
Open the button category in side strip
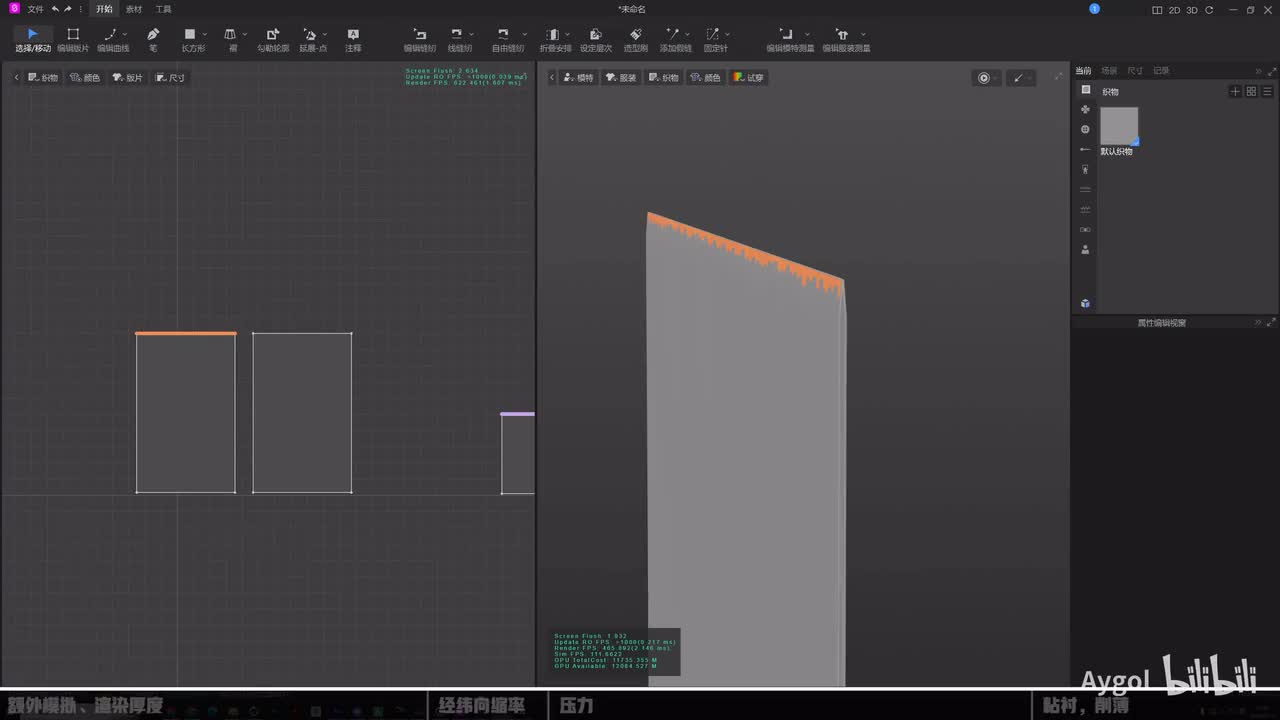[1086, 129]
